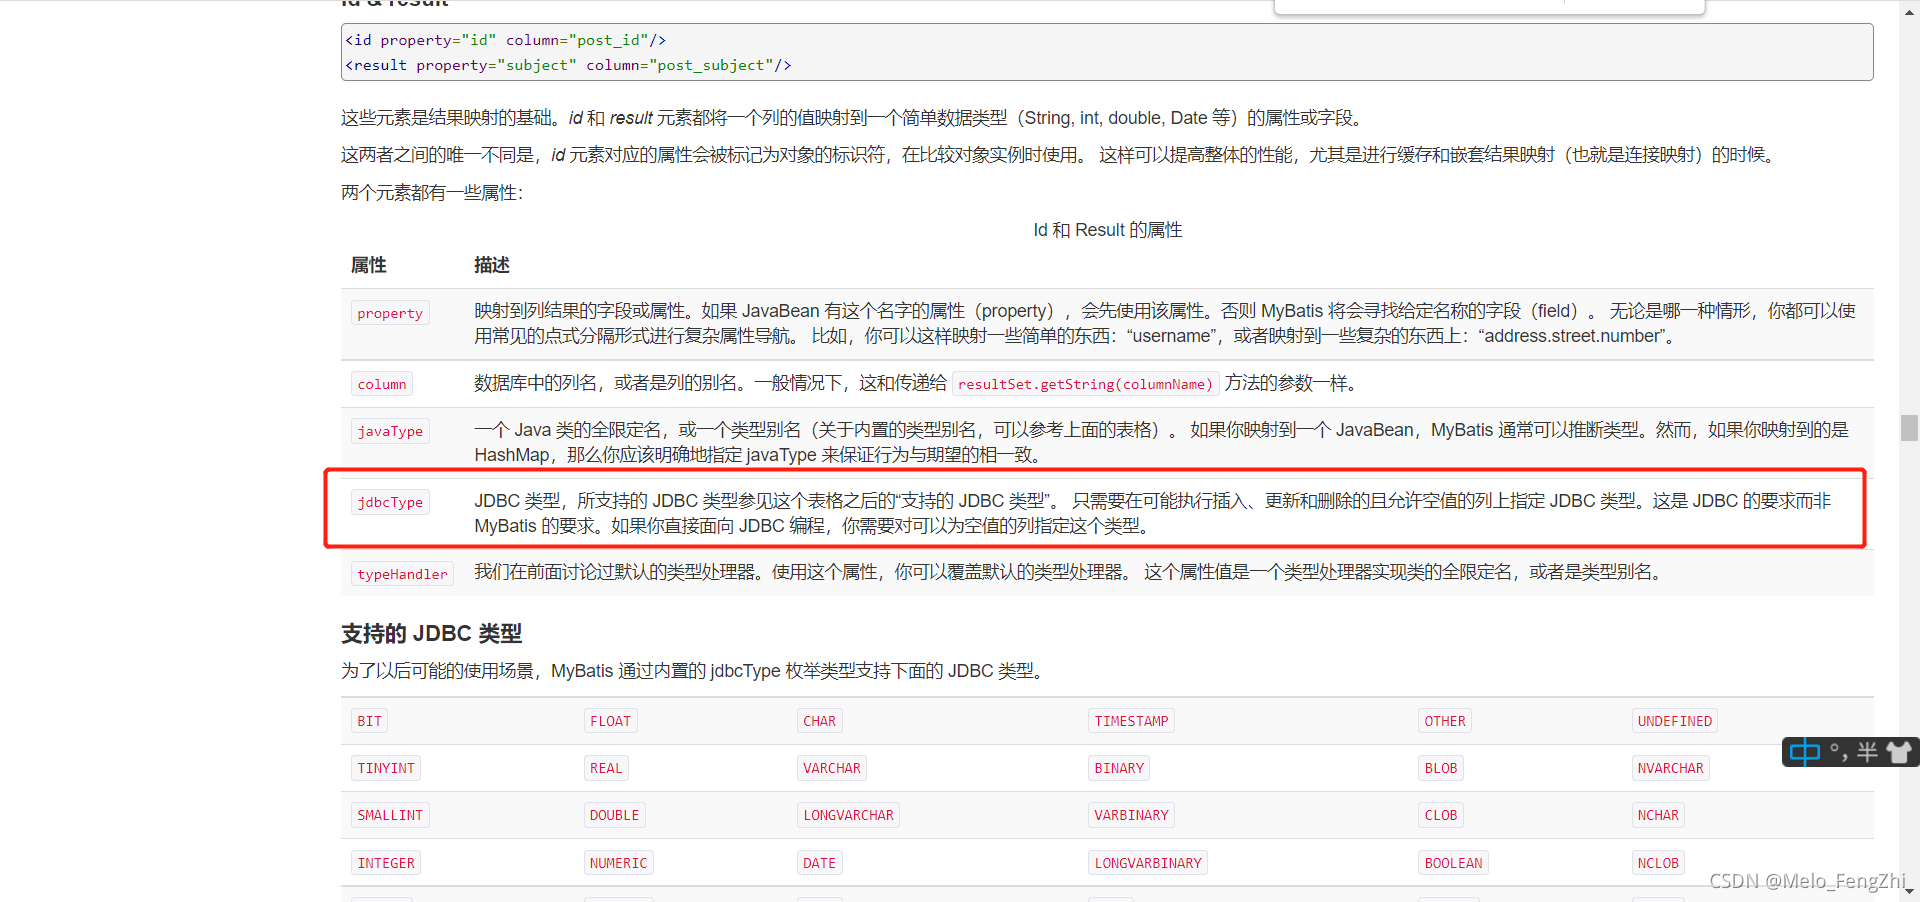The image size is (1920, 902).
Task: Click the 'jdbcType' attribute tag
Action: 390,502
